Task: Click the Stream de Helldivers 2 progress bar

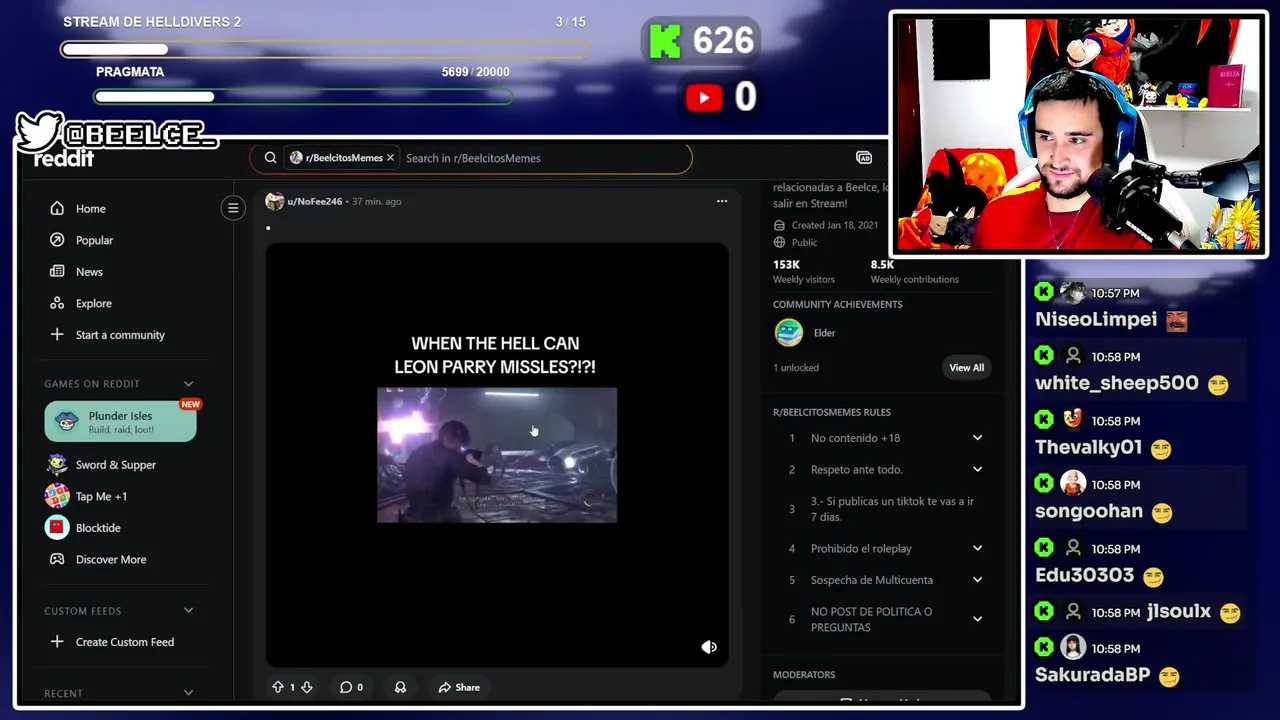Action: (325, 49)
